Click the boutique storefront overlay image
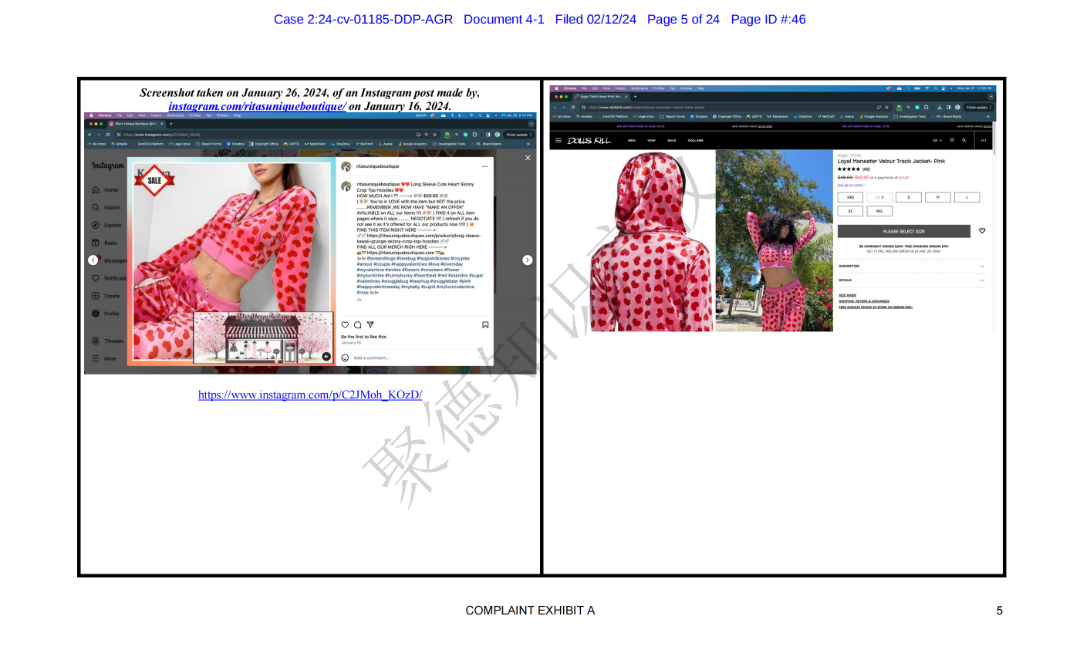This screenshot has width=1080, height=655. [x=264, y=337]
